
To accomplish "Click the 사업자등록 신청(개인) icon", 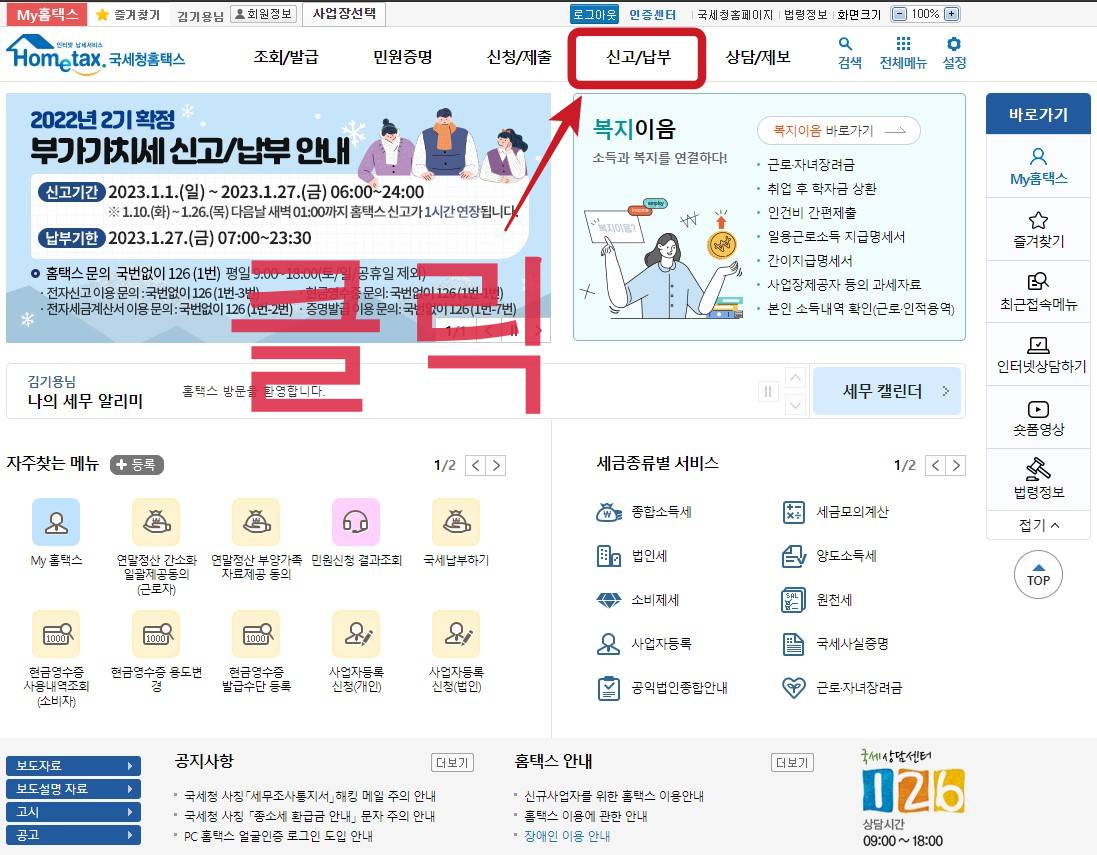I will (355, 636).
